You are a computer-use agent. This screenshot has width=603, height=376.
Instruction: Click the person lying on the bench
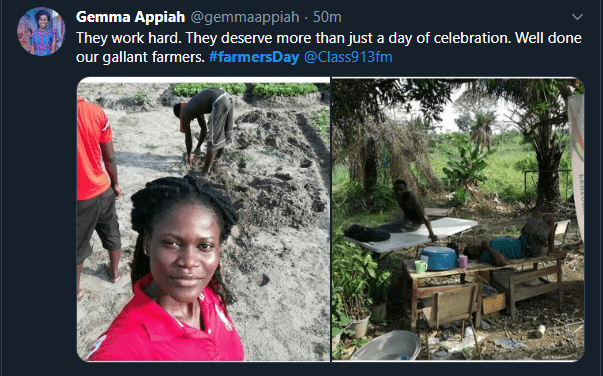(x=511, y=241)
